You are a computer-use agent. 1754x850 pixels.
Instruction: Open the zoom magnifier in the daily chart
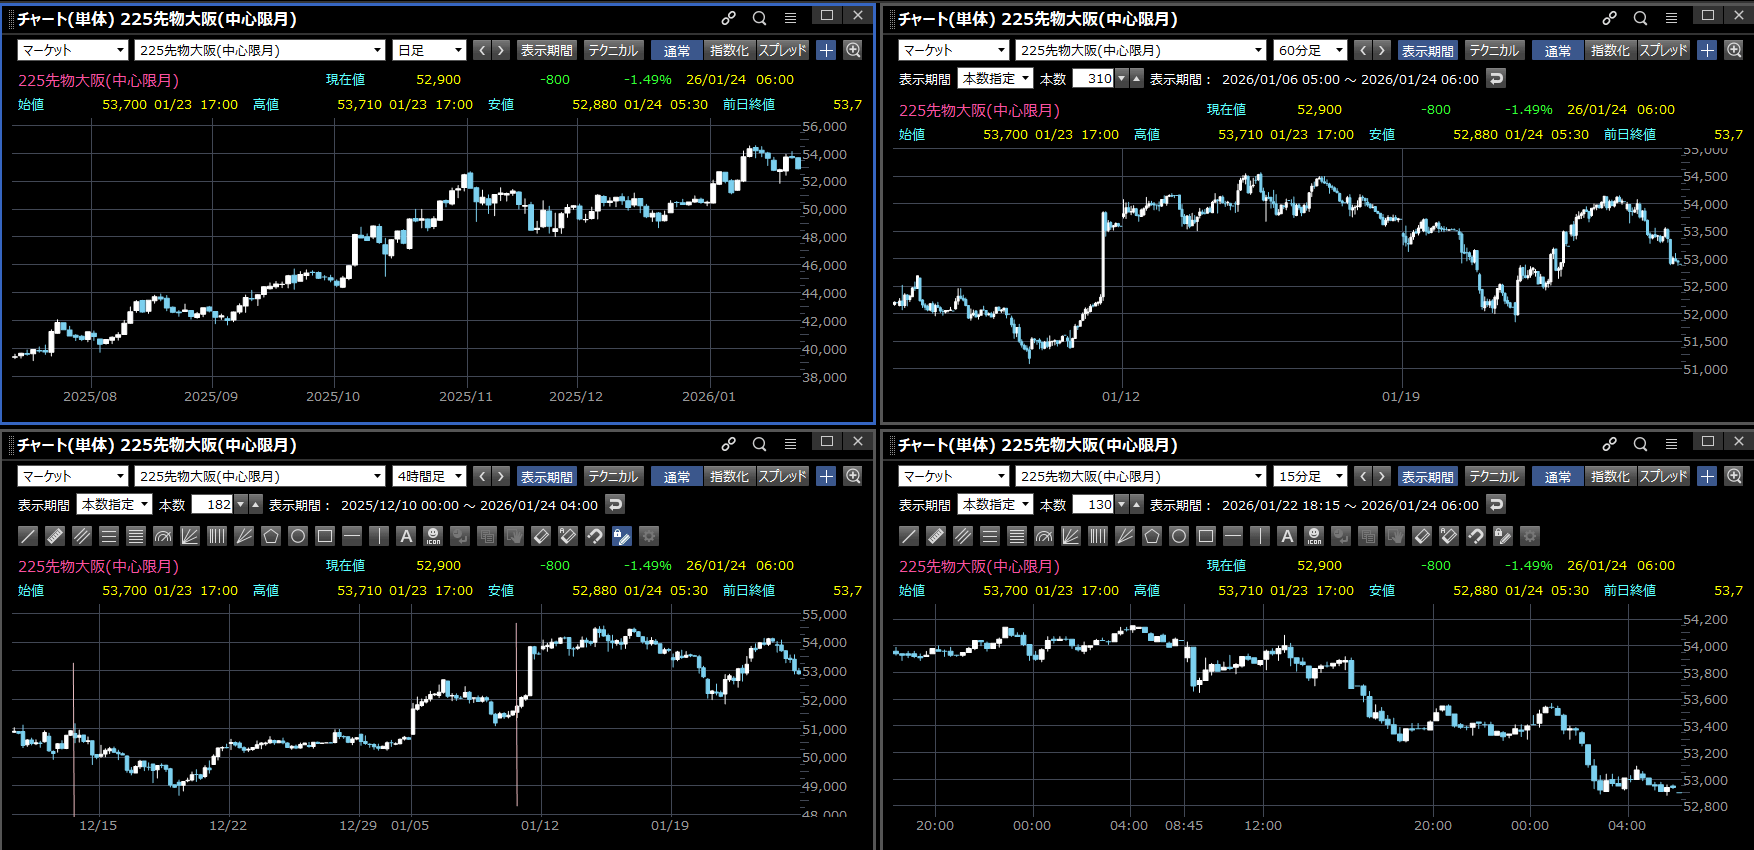(x=853, y=50)
